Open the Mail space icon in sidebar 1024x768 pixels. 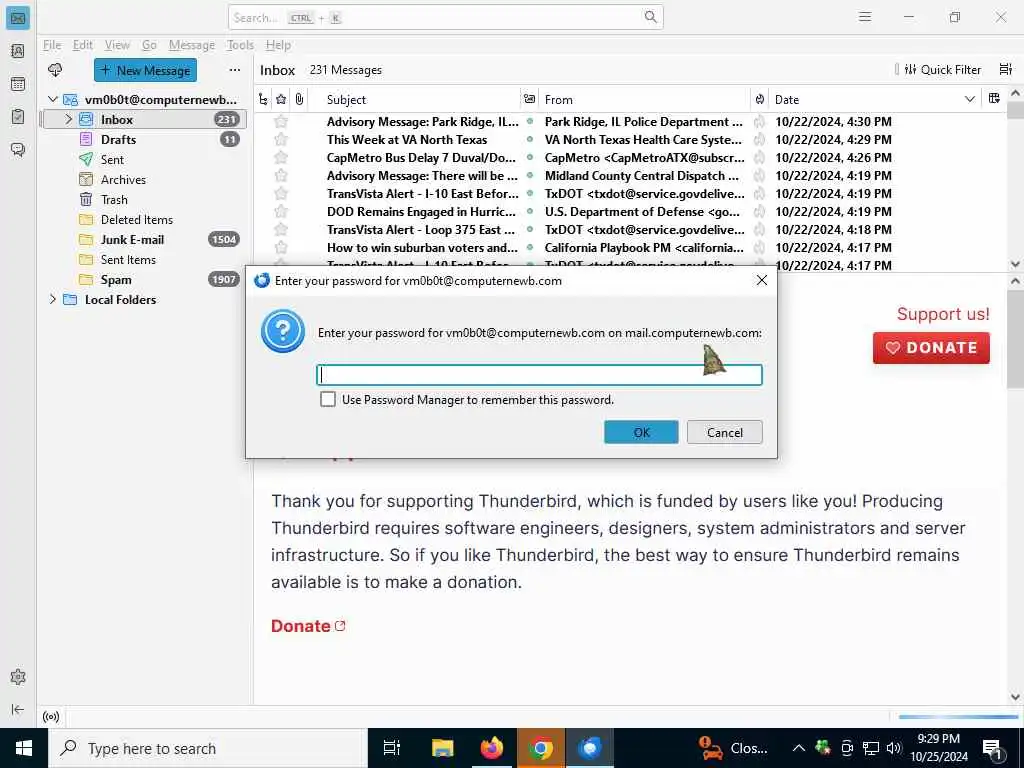tap(18, 18)
